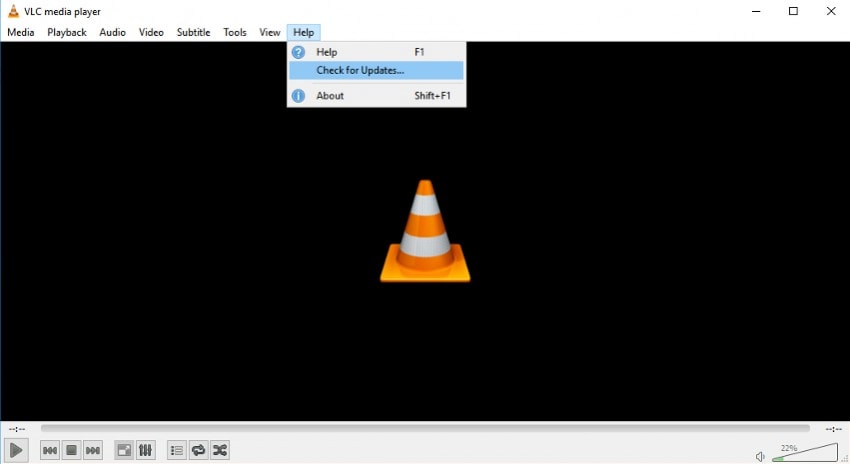Set volume on the volume slider

click(805, 453)
